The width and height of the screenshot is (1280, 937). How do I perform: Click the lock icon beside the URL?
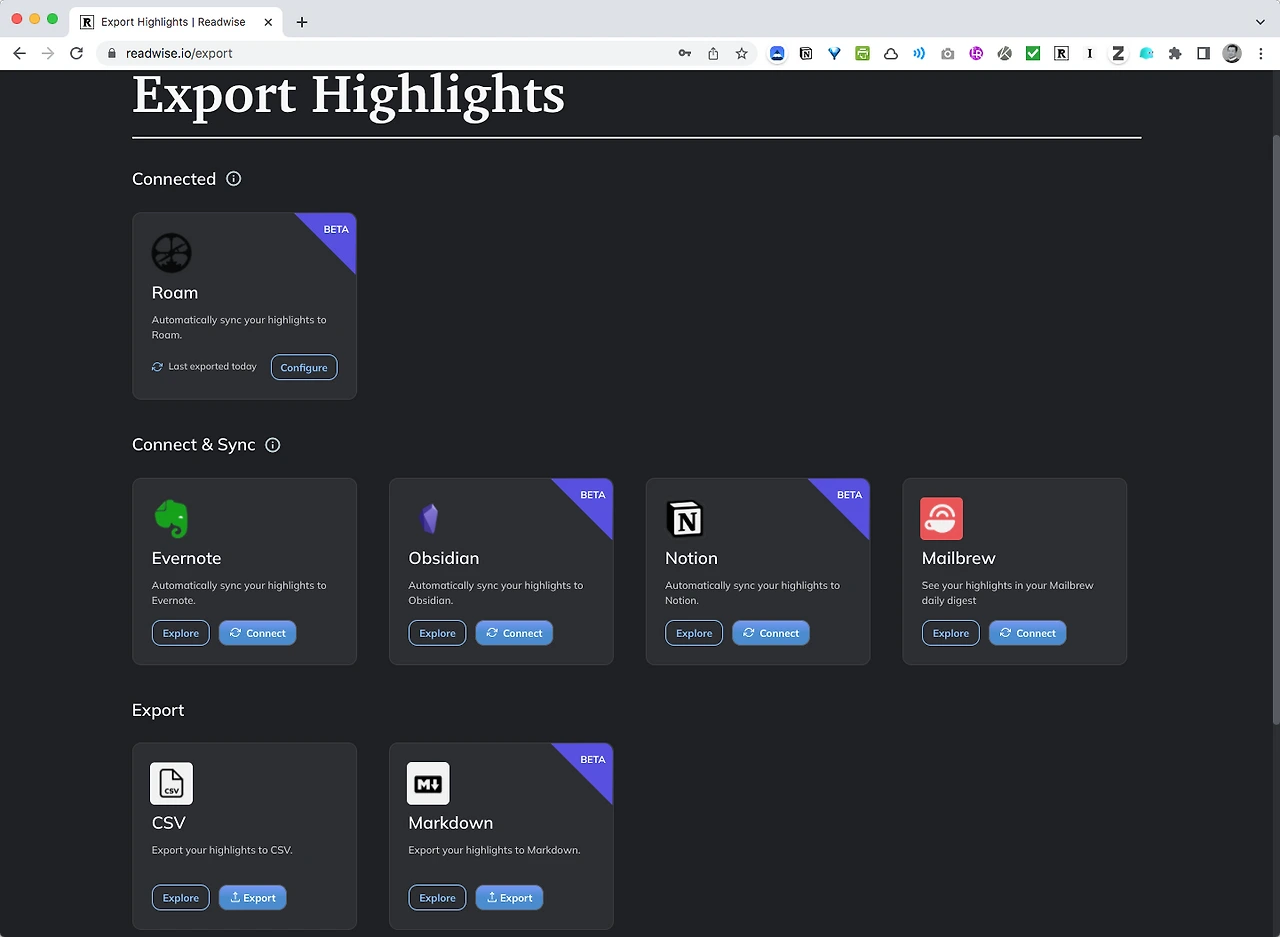point(112,53)
